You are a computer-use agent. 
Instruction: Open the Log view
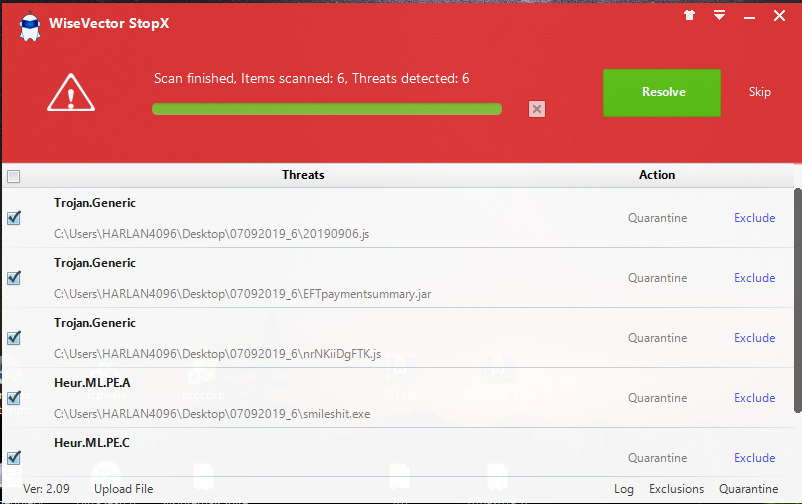(x=623, y=489)
